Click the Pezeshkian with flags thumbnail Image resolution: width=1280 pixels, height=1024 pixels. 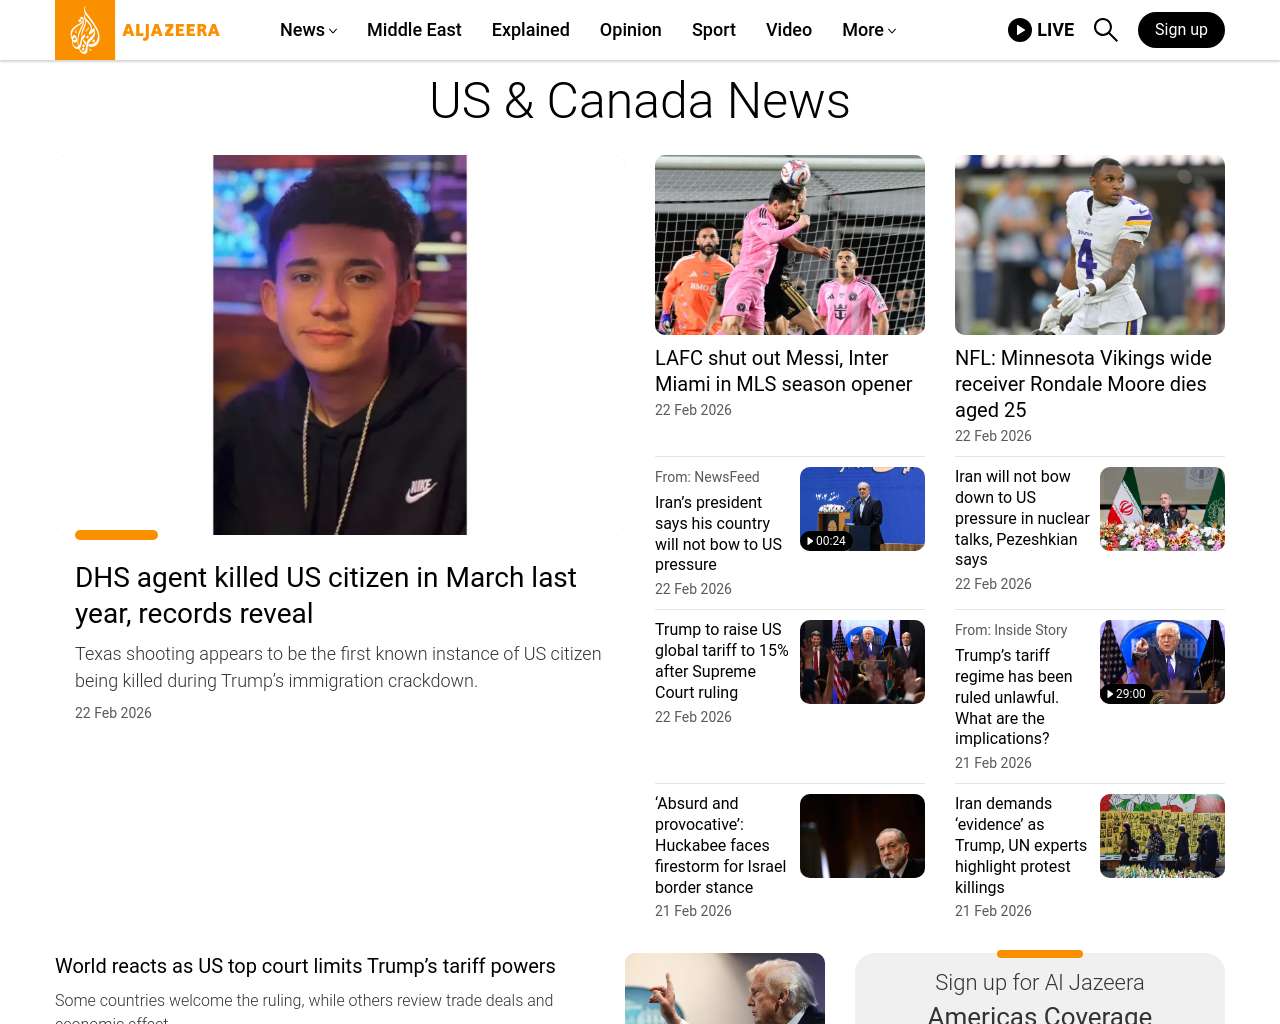coord(1162,509)
